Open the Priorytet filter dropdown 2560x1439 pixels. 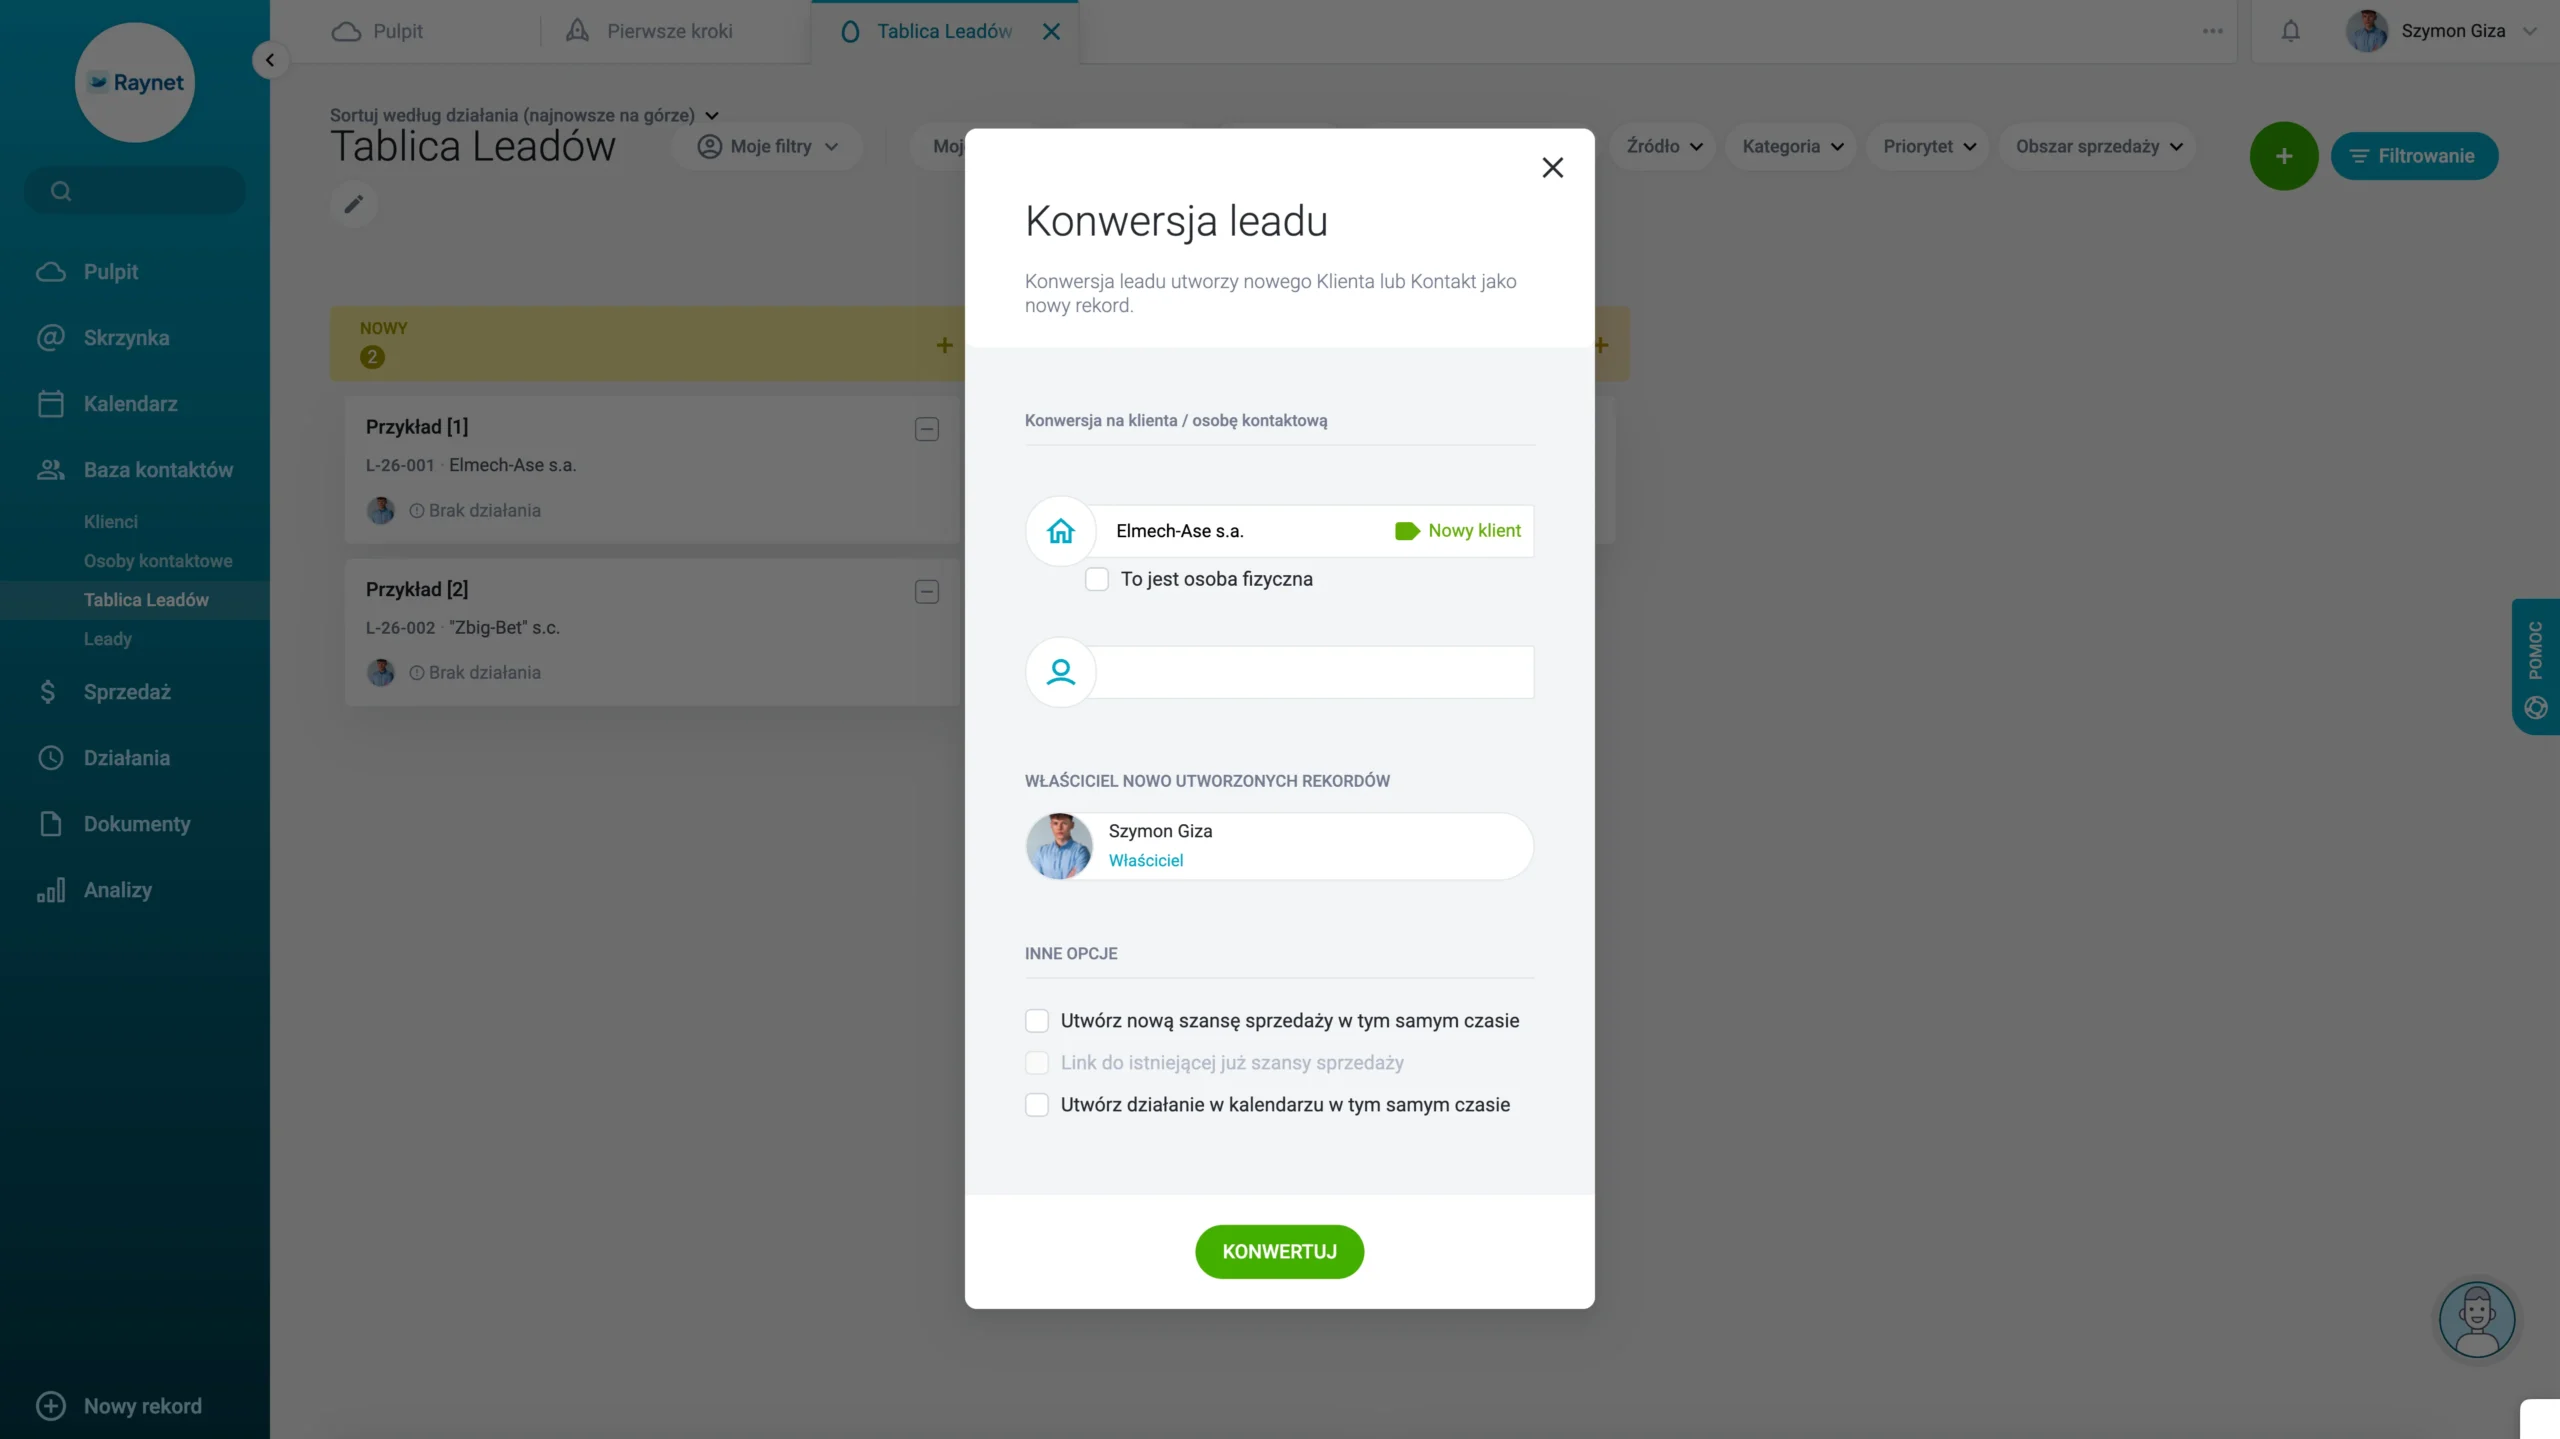click(1928, 146)
